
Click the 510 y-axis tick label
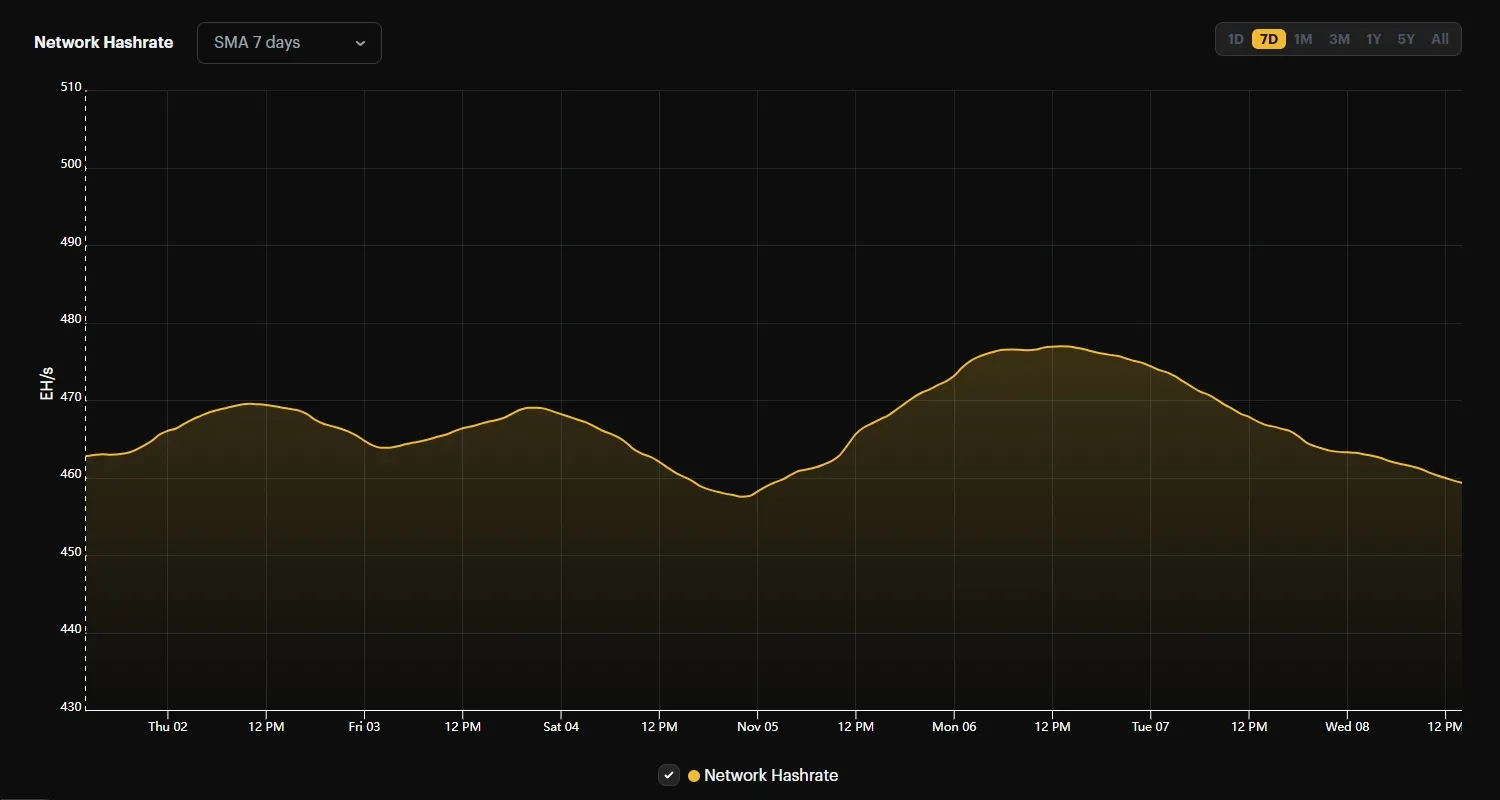(70, 86)
